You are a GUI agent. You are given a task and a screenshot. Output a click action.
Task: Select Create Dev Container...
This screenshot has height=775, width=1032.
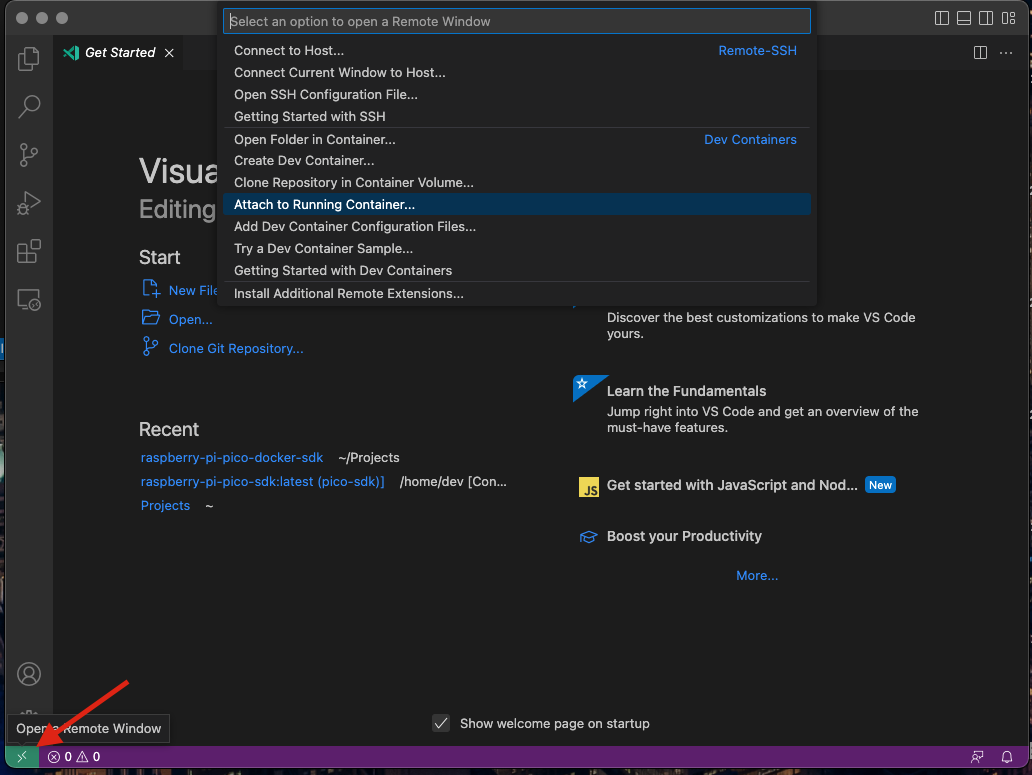point(517,161)
